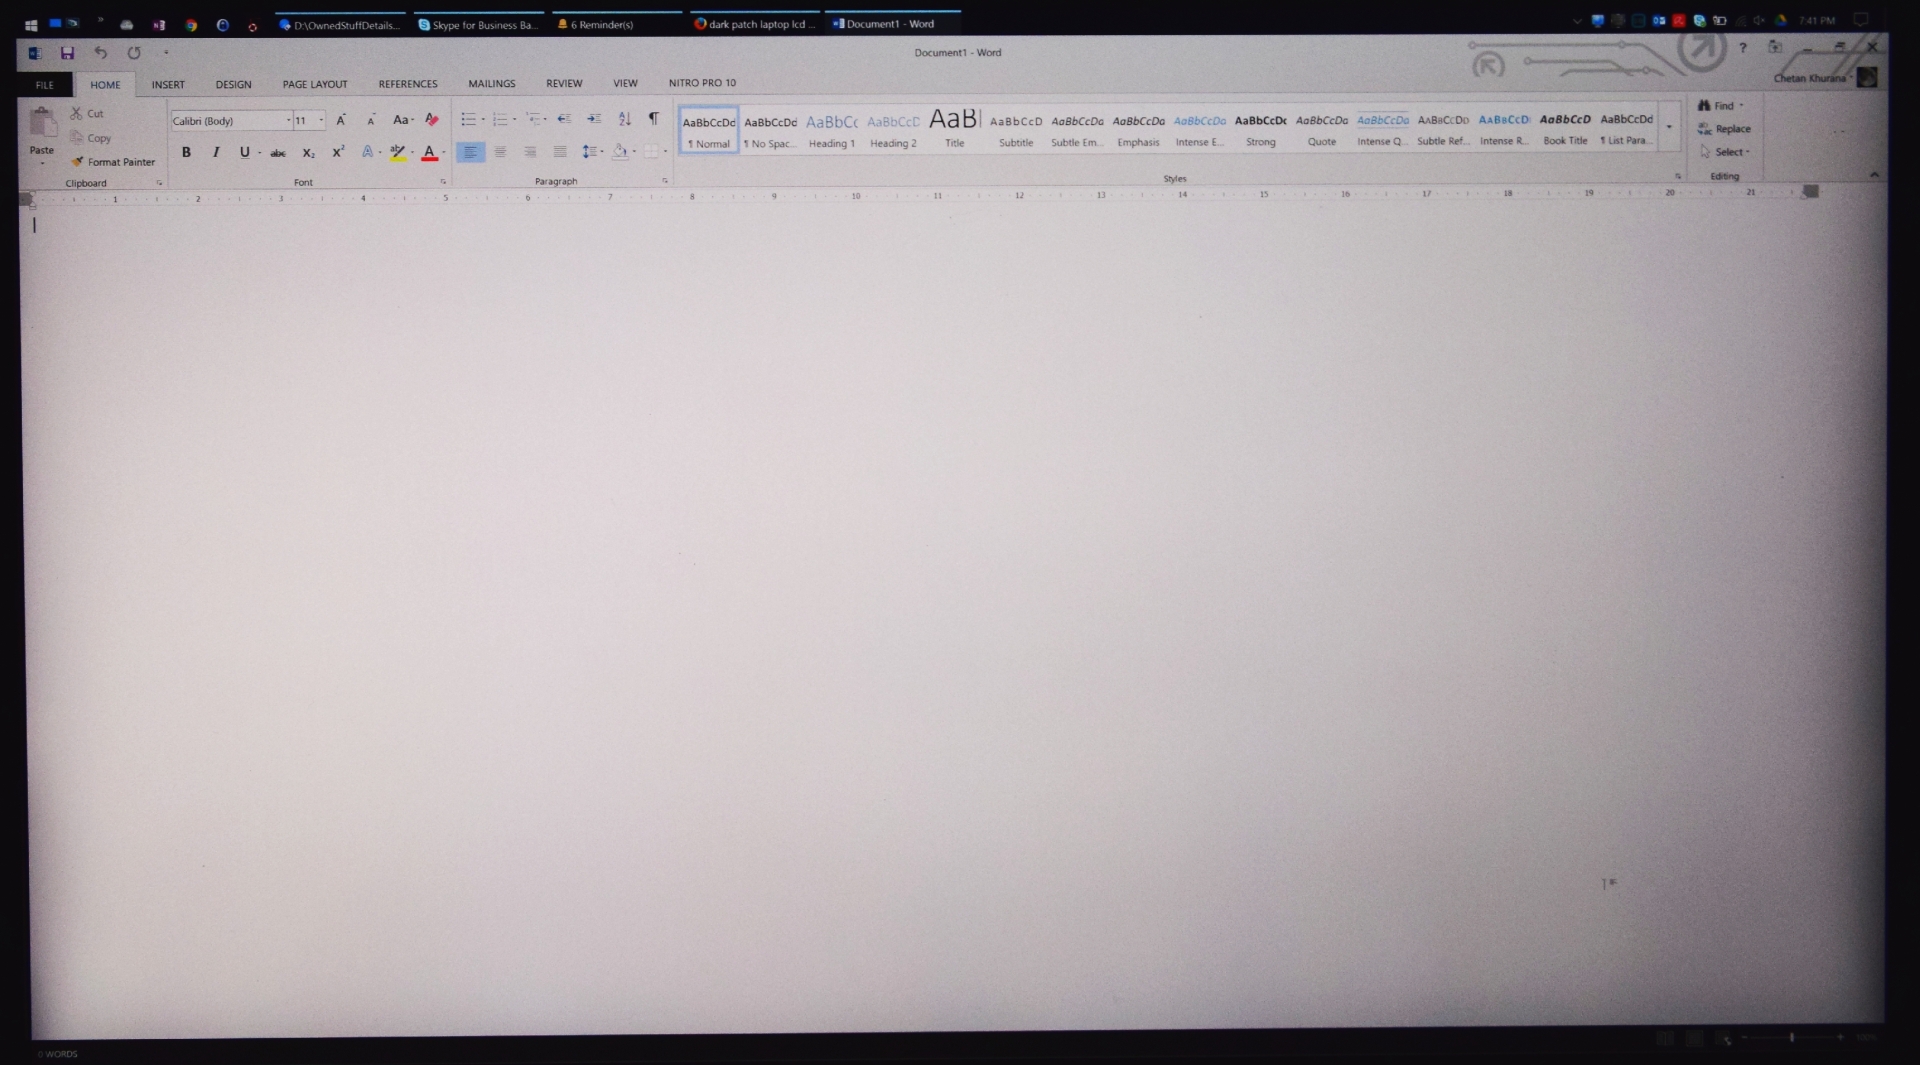Image resolution: width=1920 pixels, height=1065 pixels.
Task: Open the Styles pane launcher
Action: 1678,177
